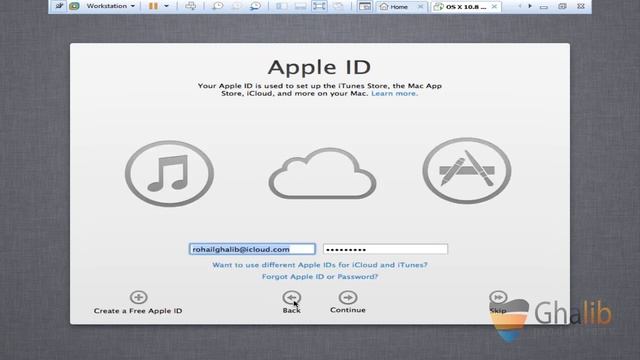
Task: Click the password input field
Action: pos(385,249)
